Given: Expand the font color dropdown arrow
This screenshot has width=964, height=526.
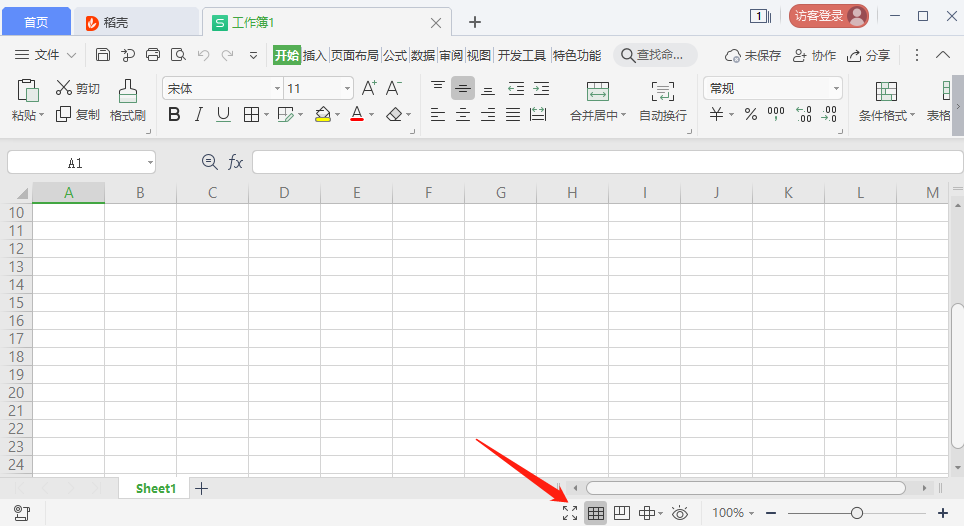Looking at the screenshot, I should 371,115.
